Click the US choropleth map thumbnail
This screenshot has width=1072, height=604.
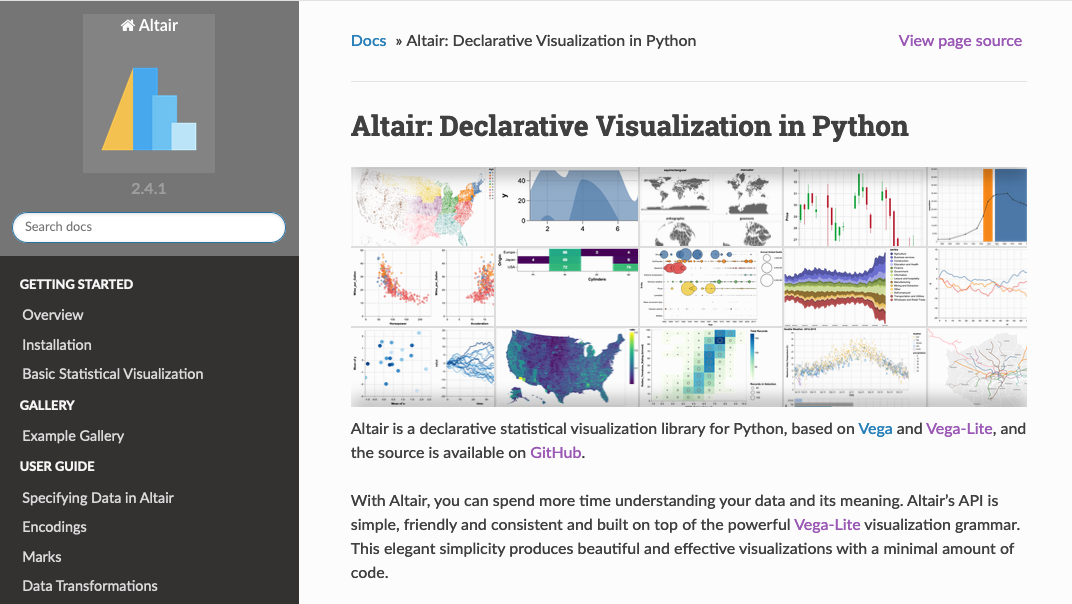567,367
